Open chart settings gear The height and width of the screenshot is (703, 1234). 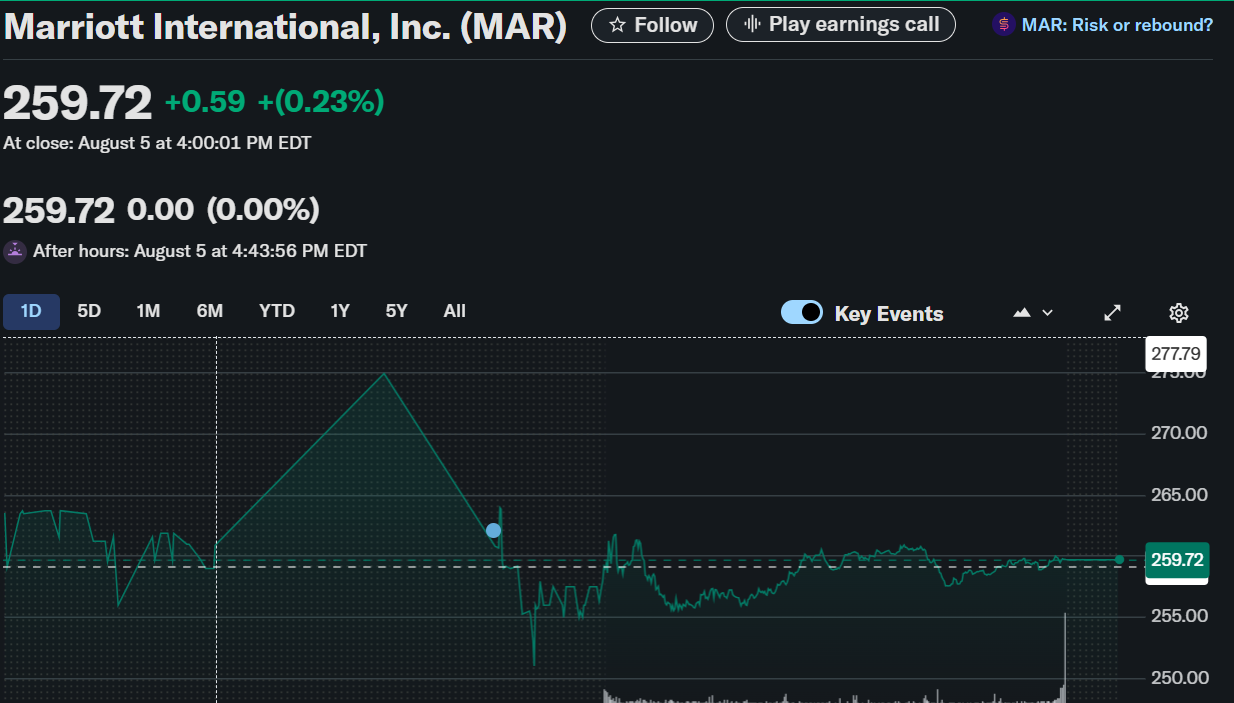tap(1178, 313)
